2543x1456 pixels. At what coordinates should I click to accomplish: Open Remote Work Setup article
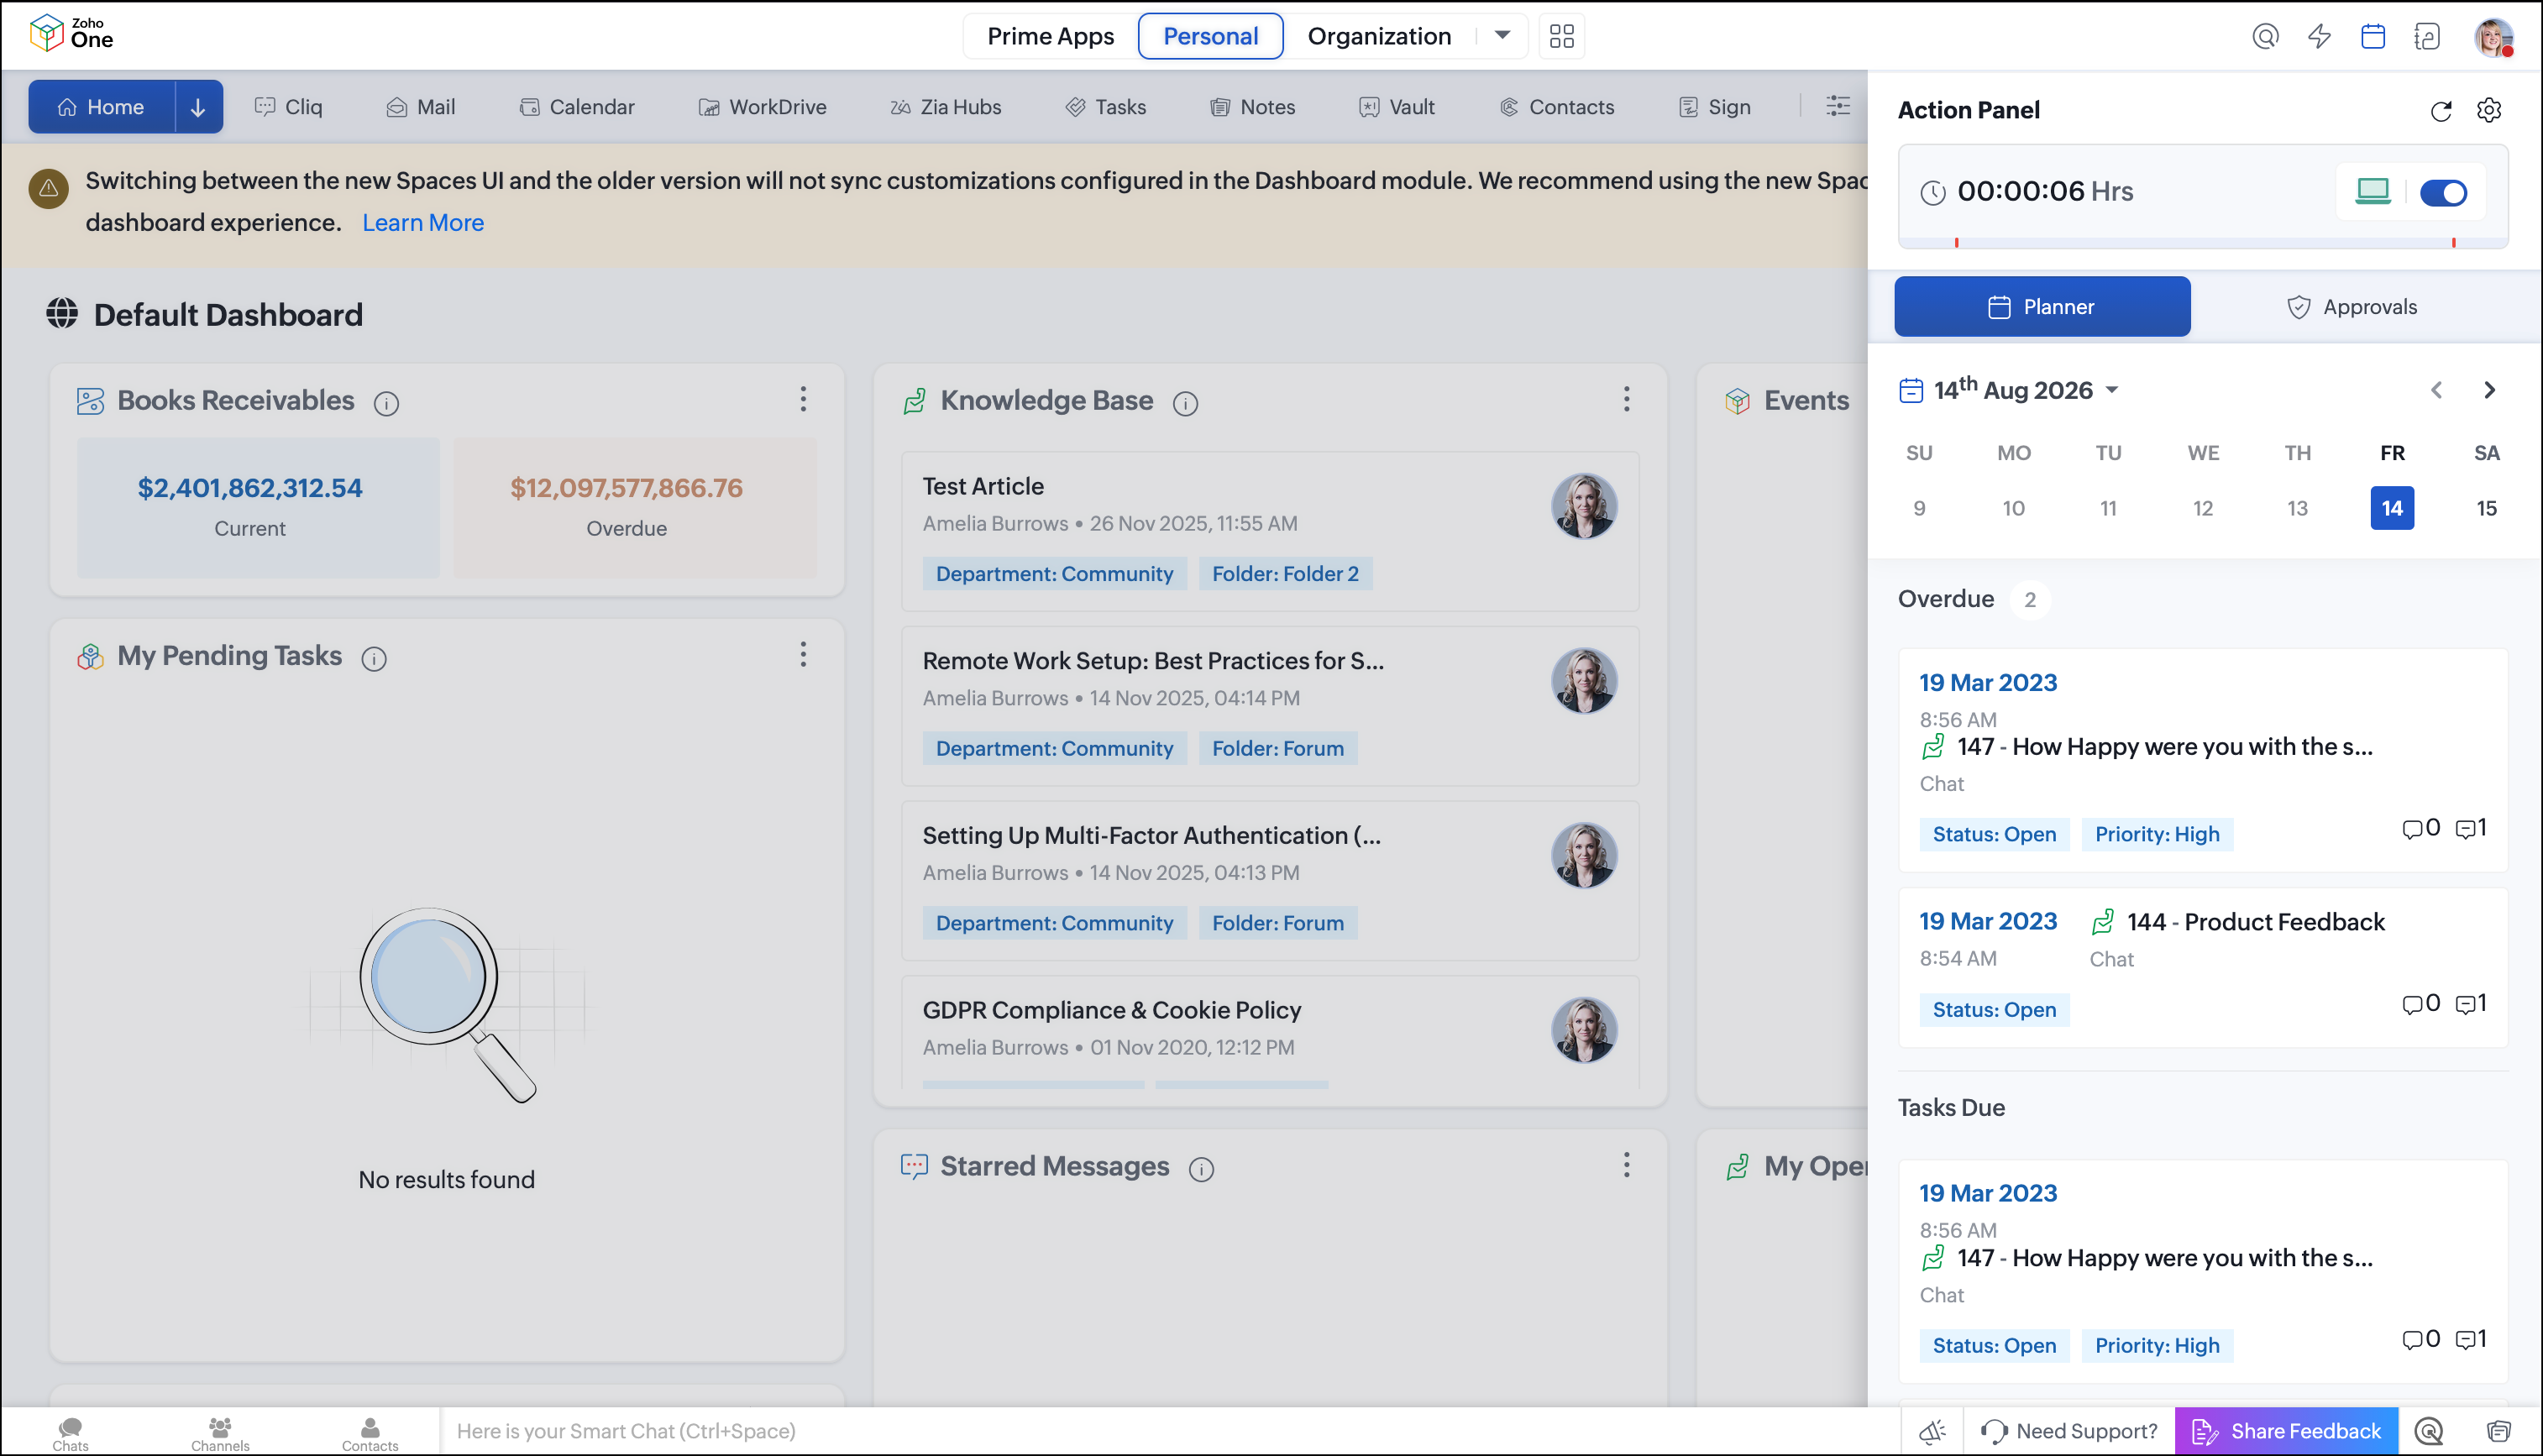(1270, 706)
